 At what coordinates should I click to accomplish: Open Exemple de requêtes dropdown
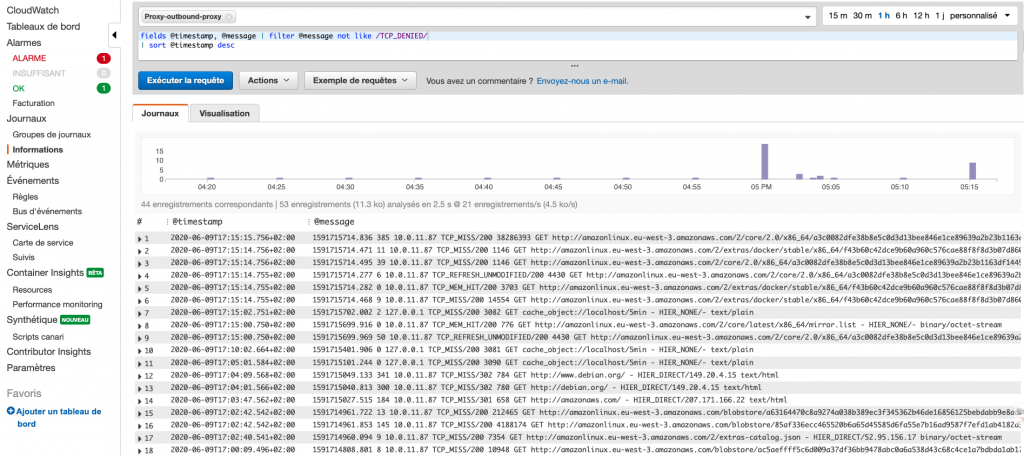(359, 80)
